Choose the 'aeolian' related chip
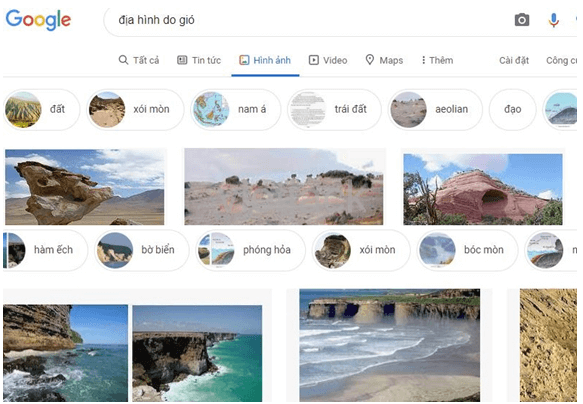Image resolution: width=583 pixels, height=404 pixels. pos(435,110)
